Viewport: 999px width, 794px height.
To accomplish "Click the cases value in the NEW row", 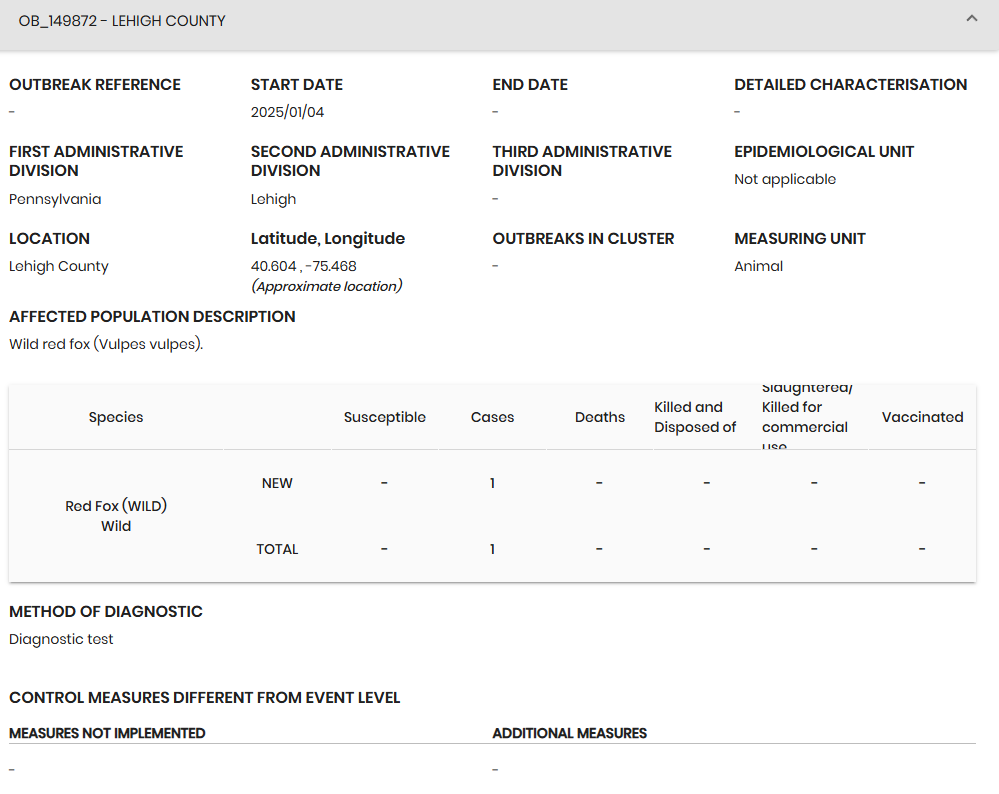I will coord(492,483).
